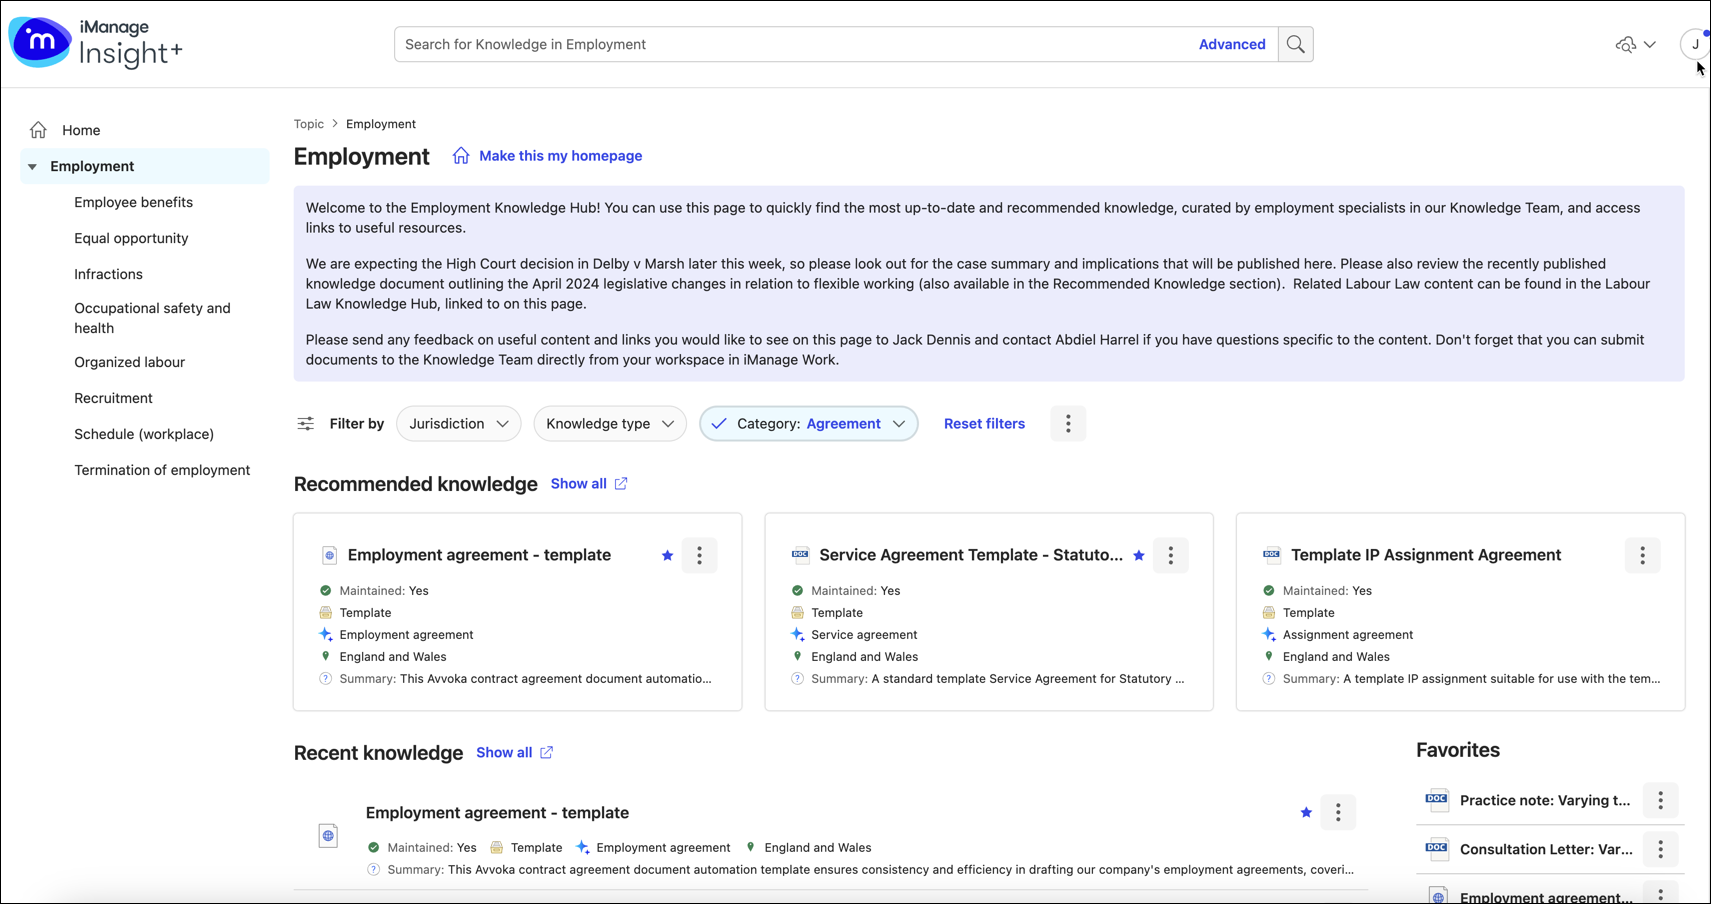This screenshot has width=1711, height=904.
Task: Collapse the Employment section in sidebar
Action: click(x=32, y=166)
